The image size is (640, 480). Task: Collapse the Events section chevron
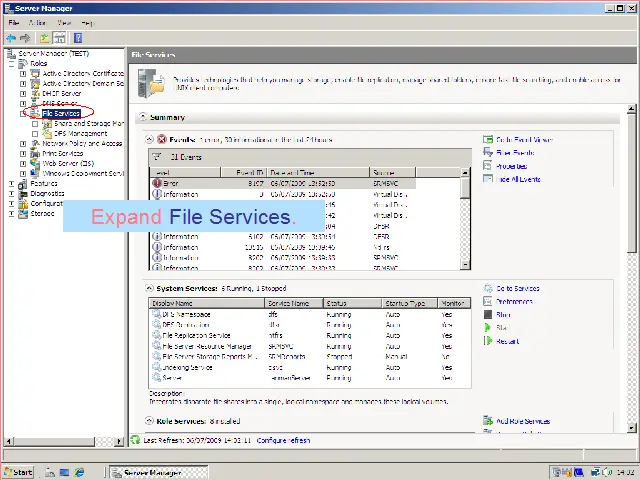click(149, 140)
